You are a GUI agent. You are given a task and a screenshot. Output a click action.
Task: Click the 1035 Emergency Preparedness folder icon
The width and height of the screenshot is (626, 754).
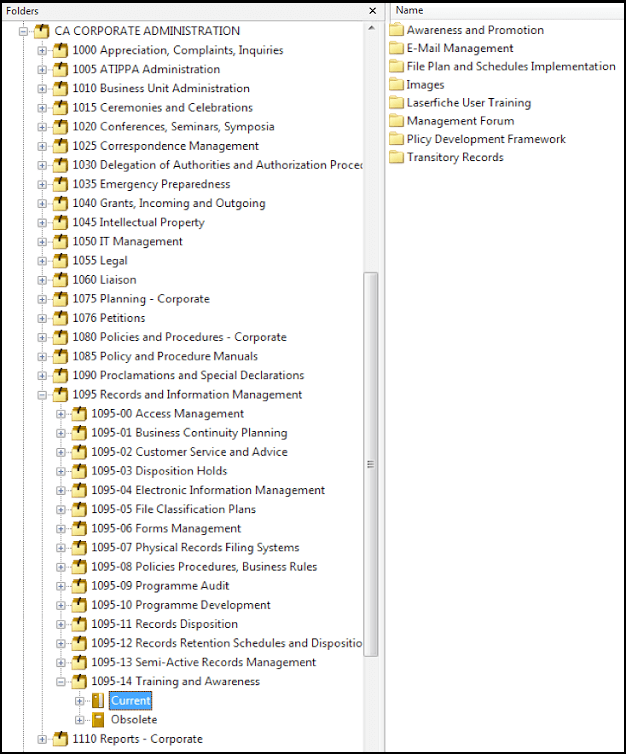[60, 184]
